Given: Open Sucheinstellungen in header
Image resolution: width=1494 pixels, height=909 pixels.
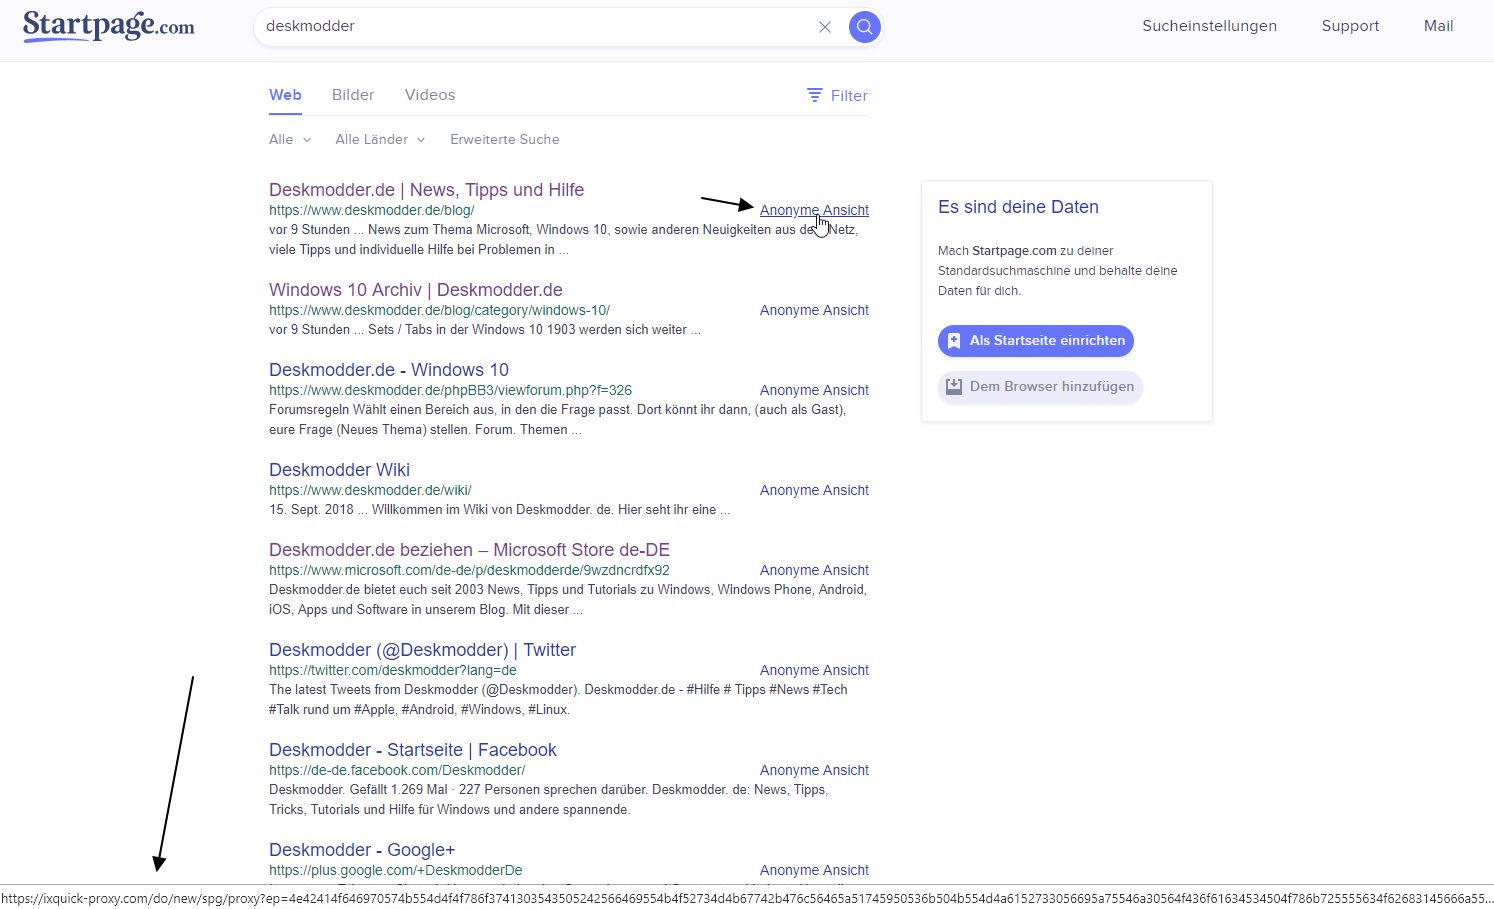Looking at the screenshot, I should [x=1209, y=26].
